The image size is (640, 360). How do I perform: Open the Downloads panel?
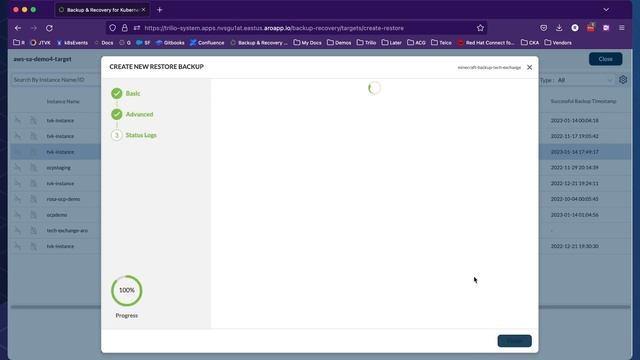click(x=559, y=28)
